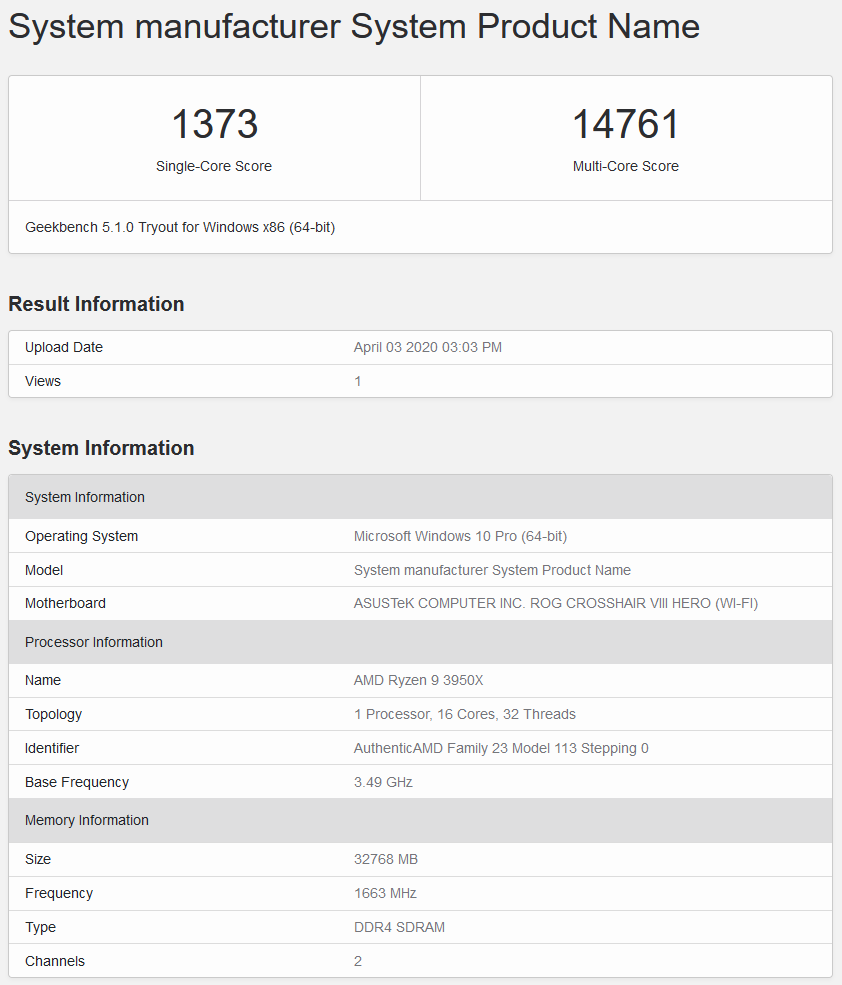Select the Motherboard row label
The image size is (842, 985).
(x=65, y=604)
